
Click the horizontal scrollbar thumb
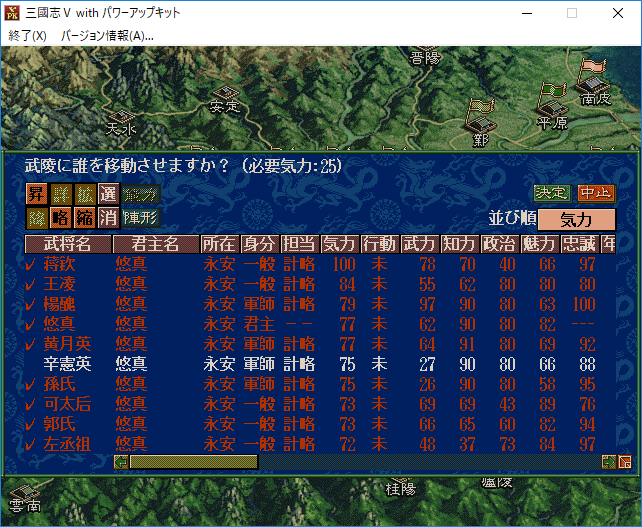click(x=193, y=461)
